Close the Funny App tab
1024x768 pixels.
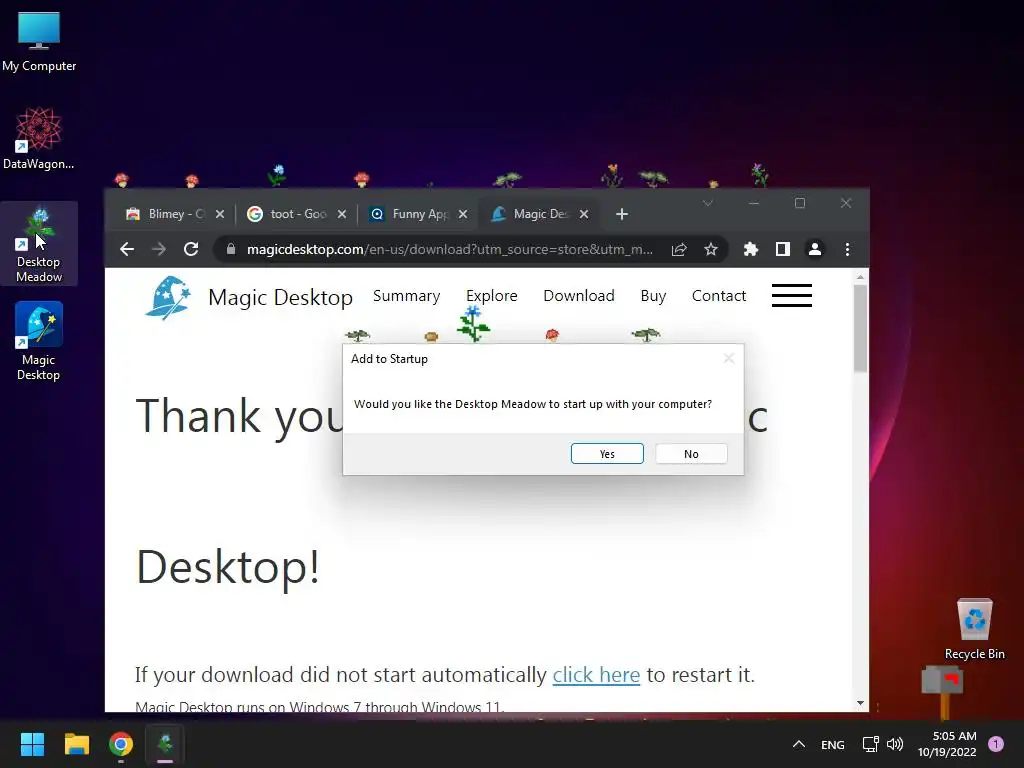pos(463,214)
